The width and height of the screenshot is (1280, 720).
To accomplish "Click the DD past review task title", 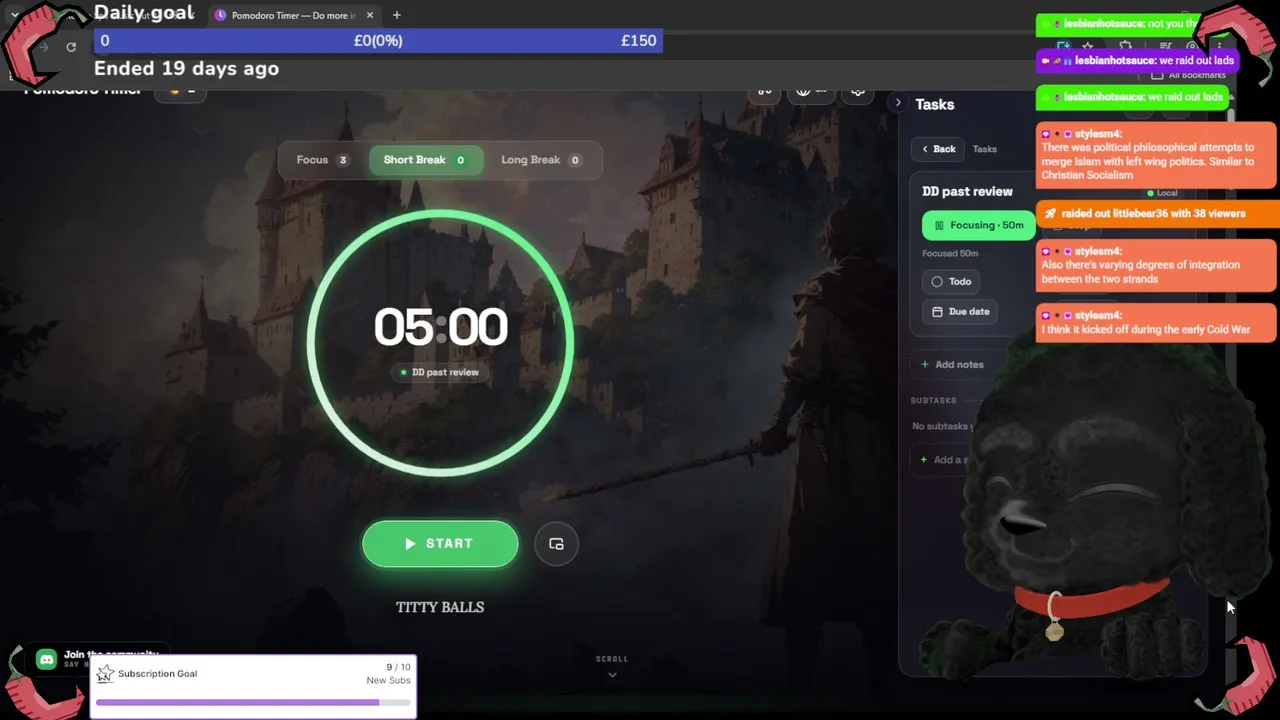I will click(967, 191).
